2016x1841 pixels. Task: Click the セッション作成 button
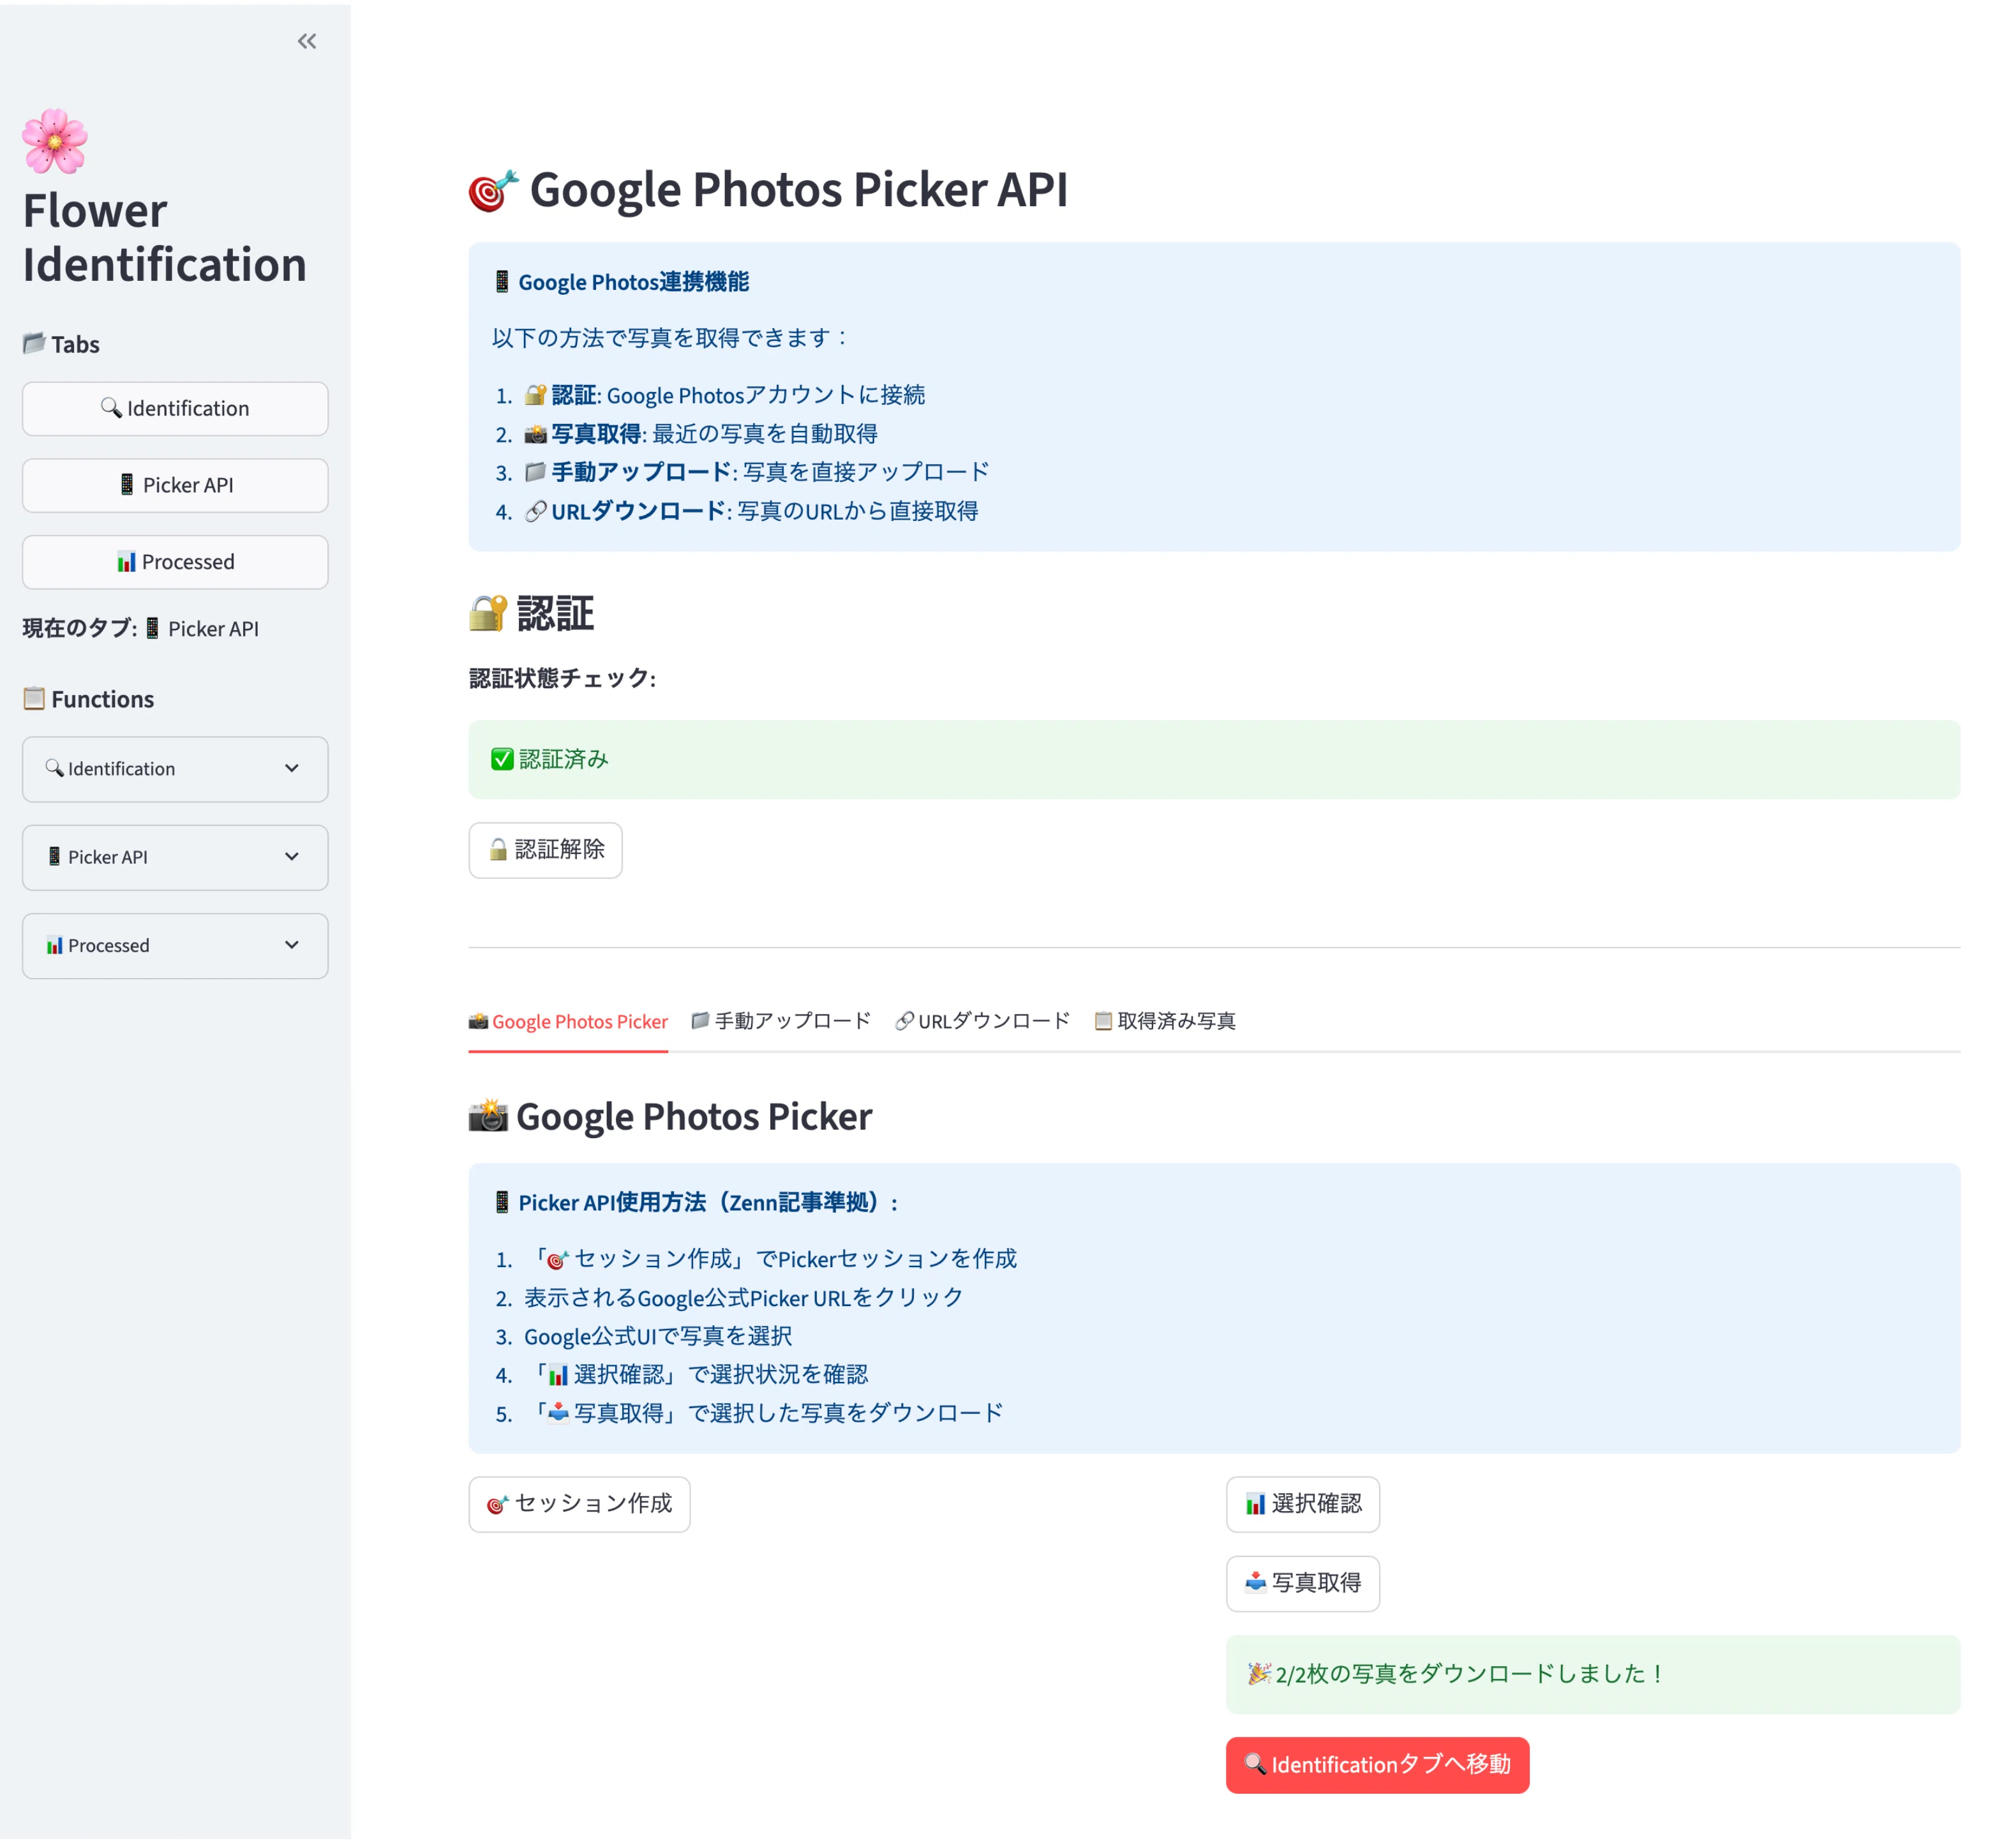click(x=579, y=1504)
